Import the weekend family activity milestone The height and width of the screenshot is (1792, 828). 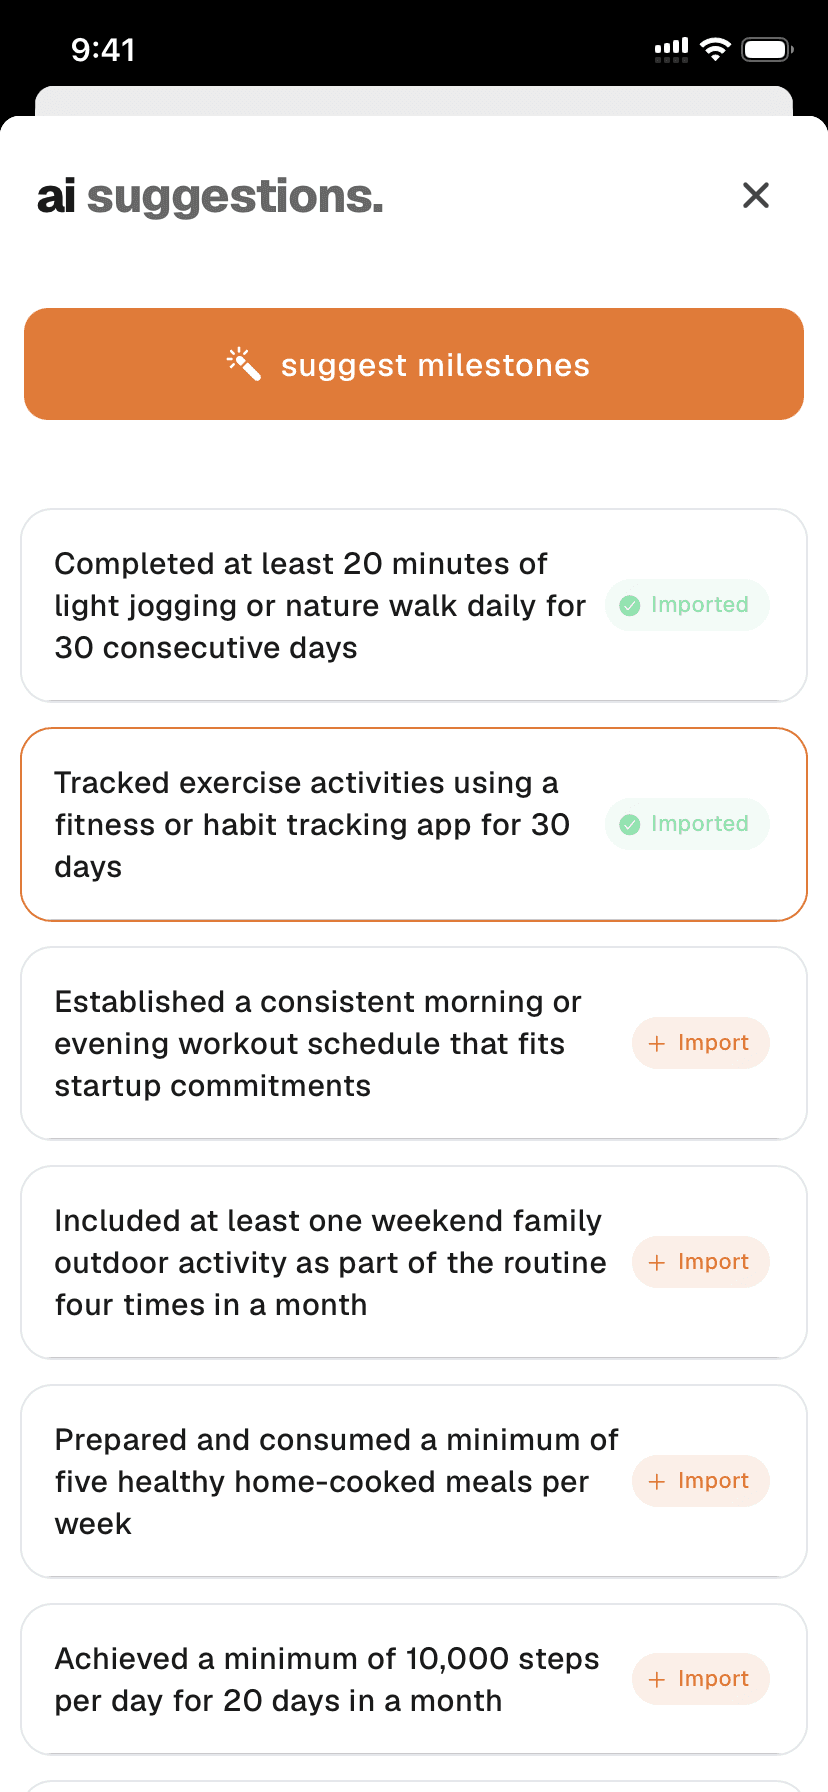[700, 1262]
